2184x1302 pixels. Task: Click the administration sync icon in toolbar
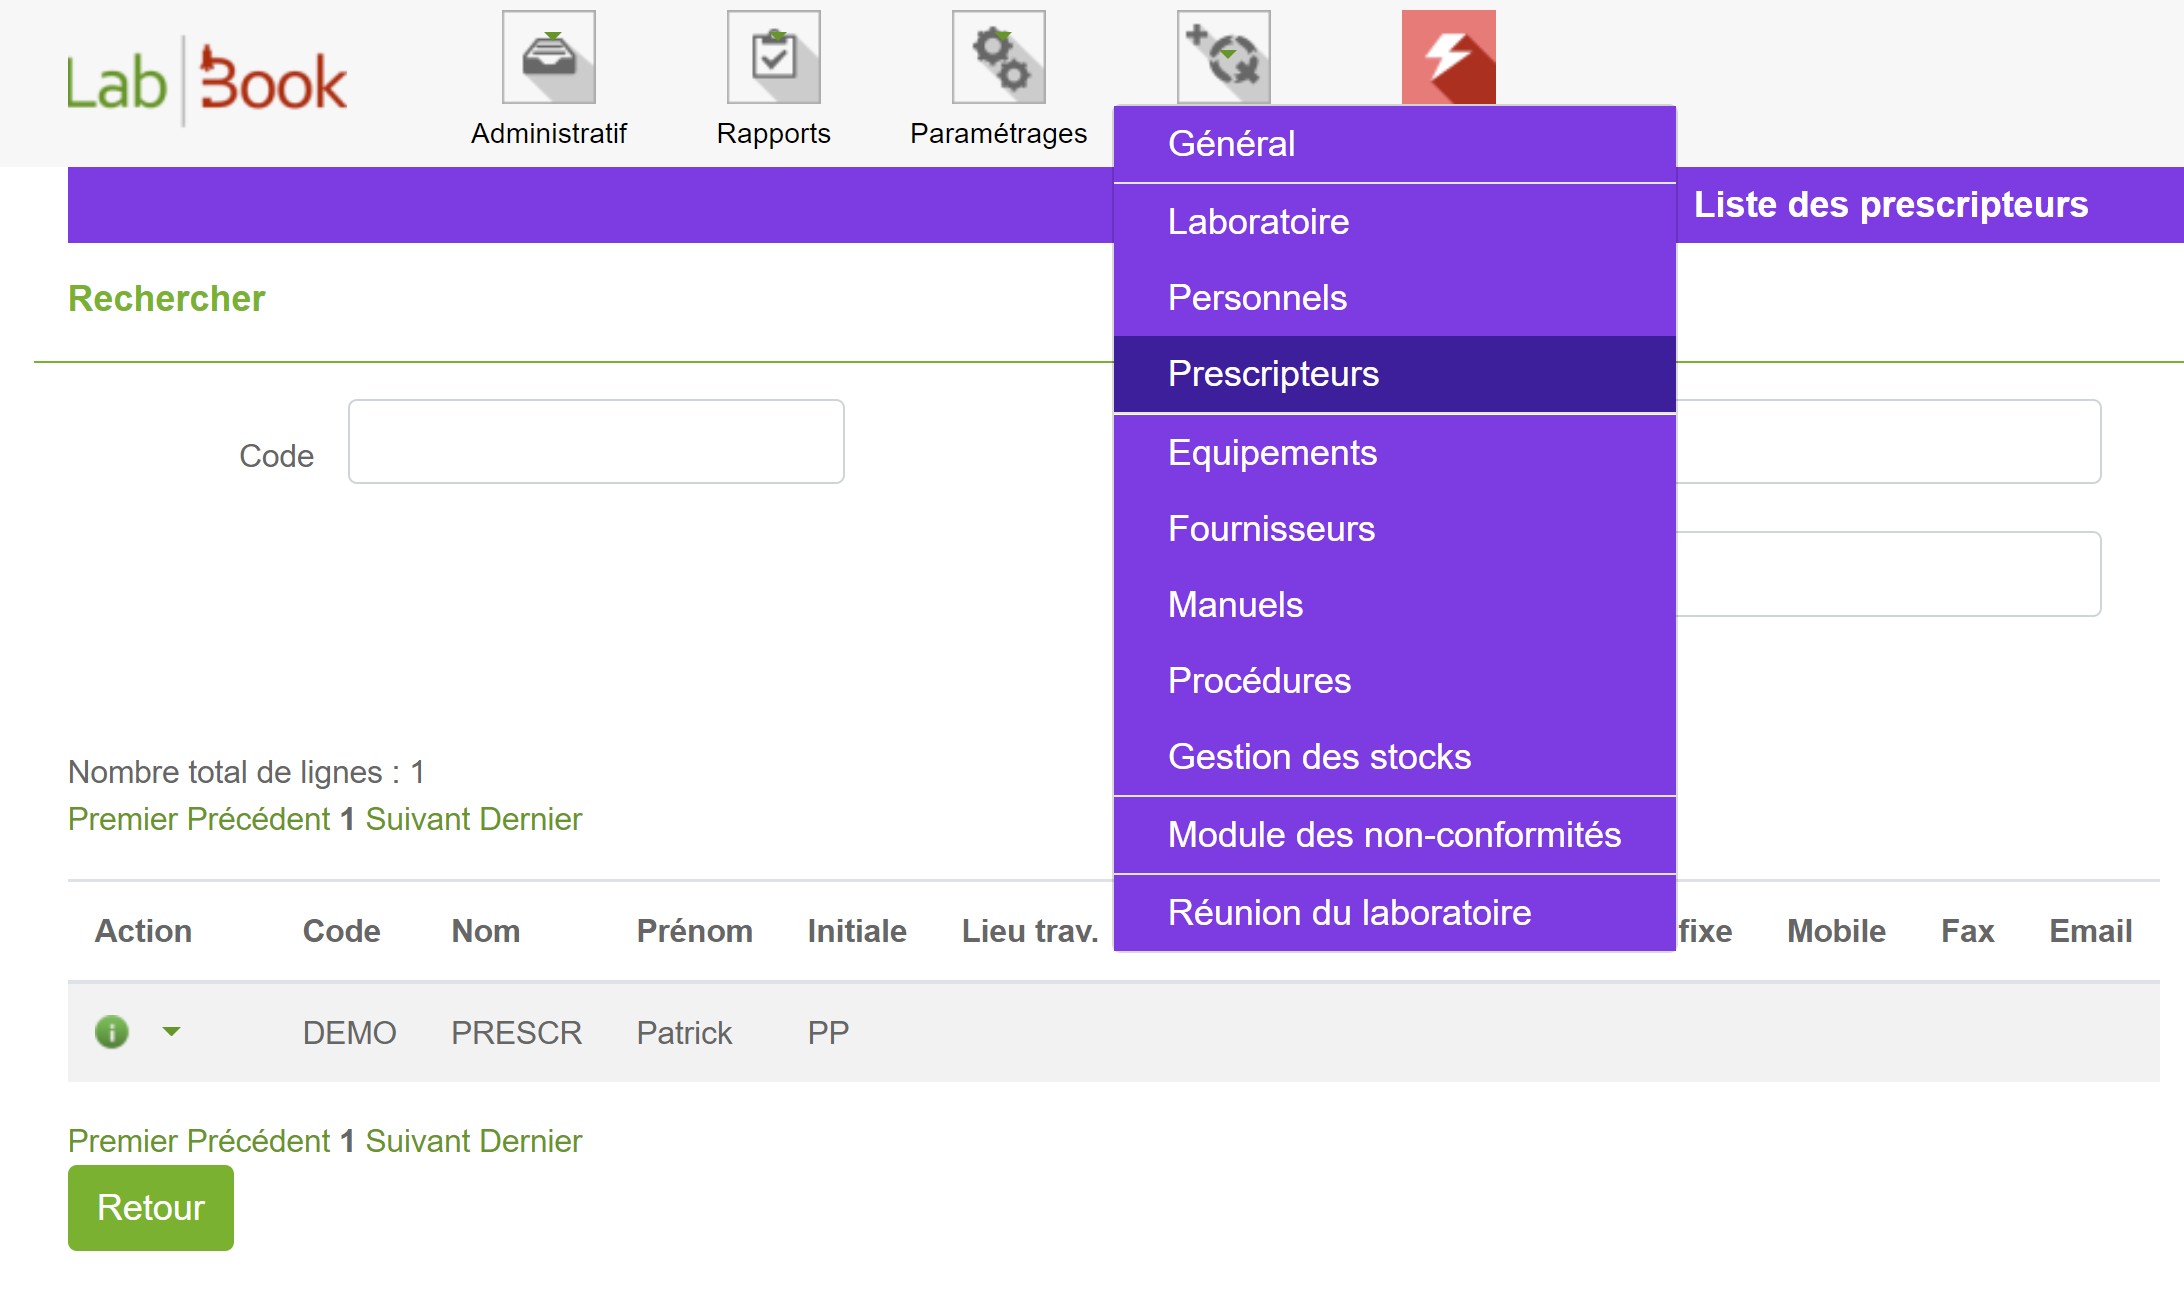click(1222, 58)
